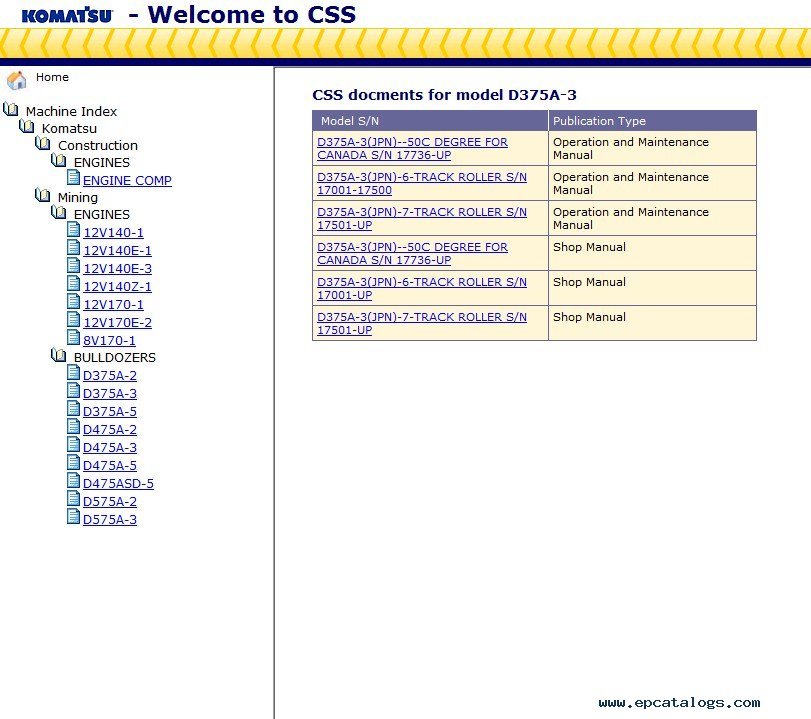This screenshot has height=719, width=811.
Task: Collapse the Mining book icon
Action: (43, 195)
